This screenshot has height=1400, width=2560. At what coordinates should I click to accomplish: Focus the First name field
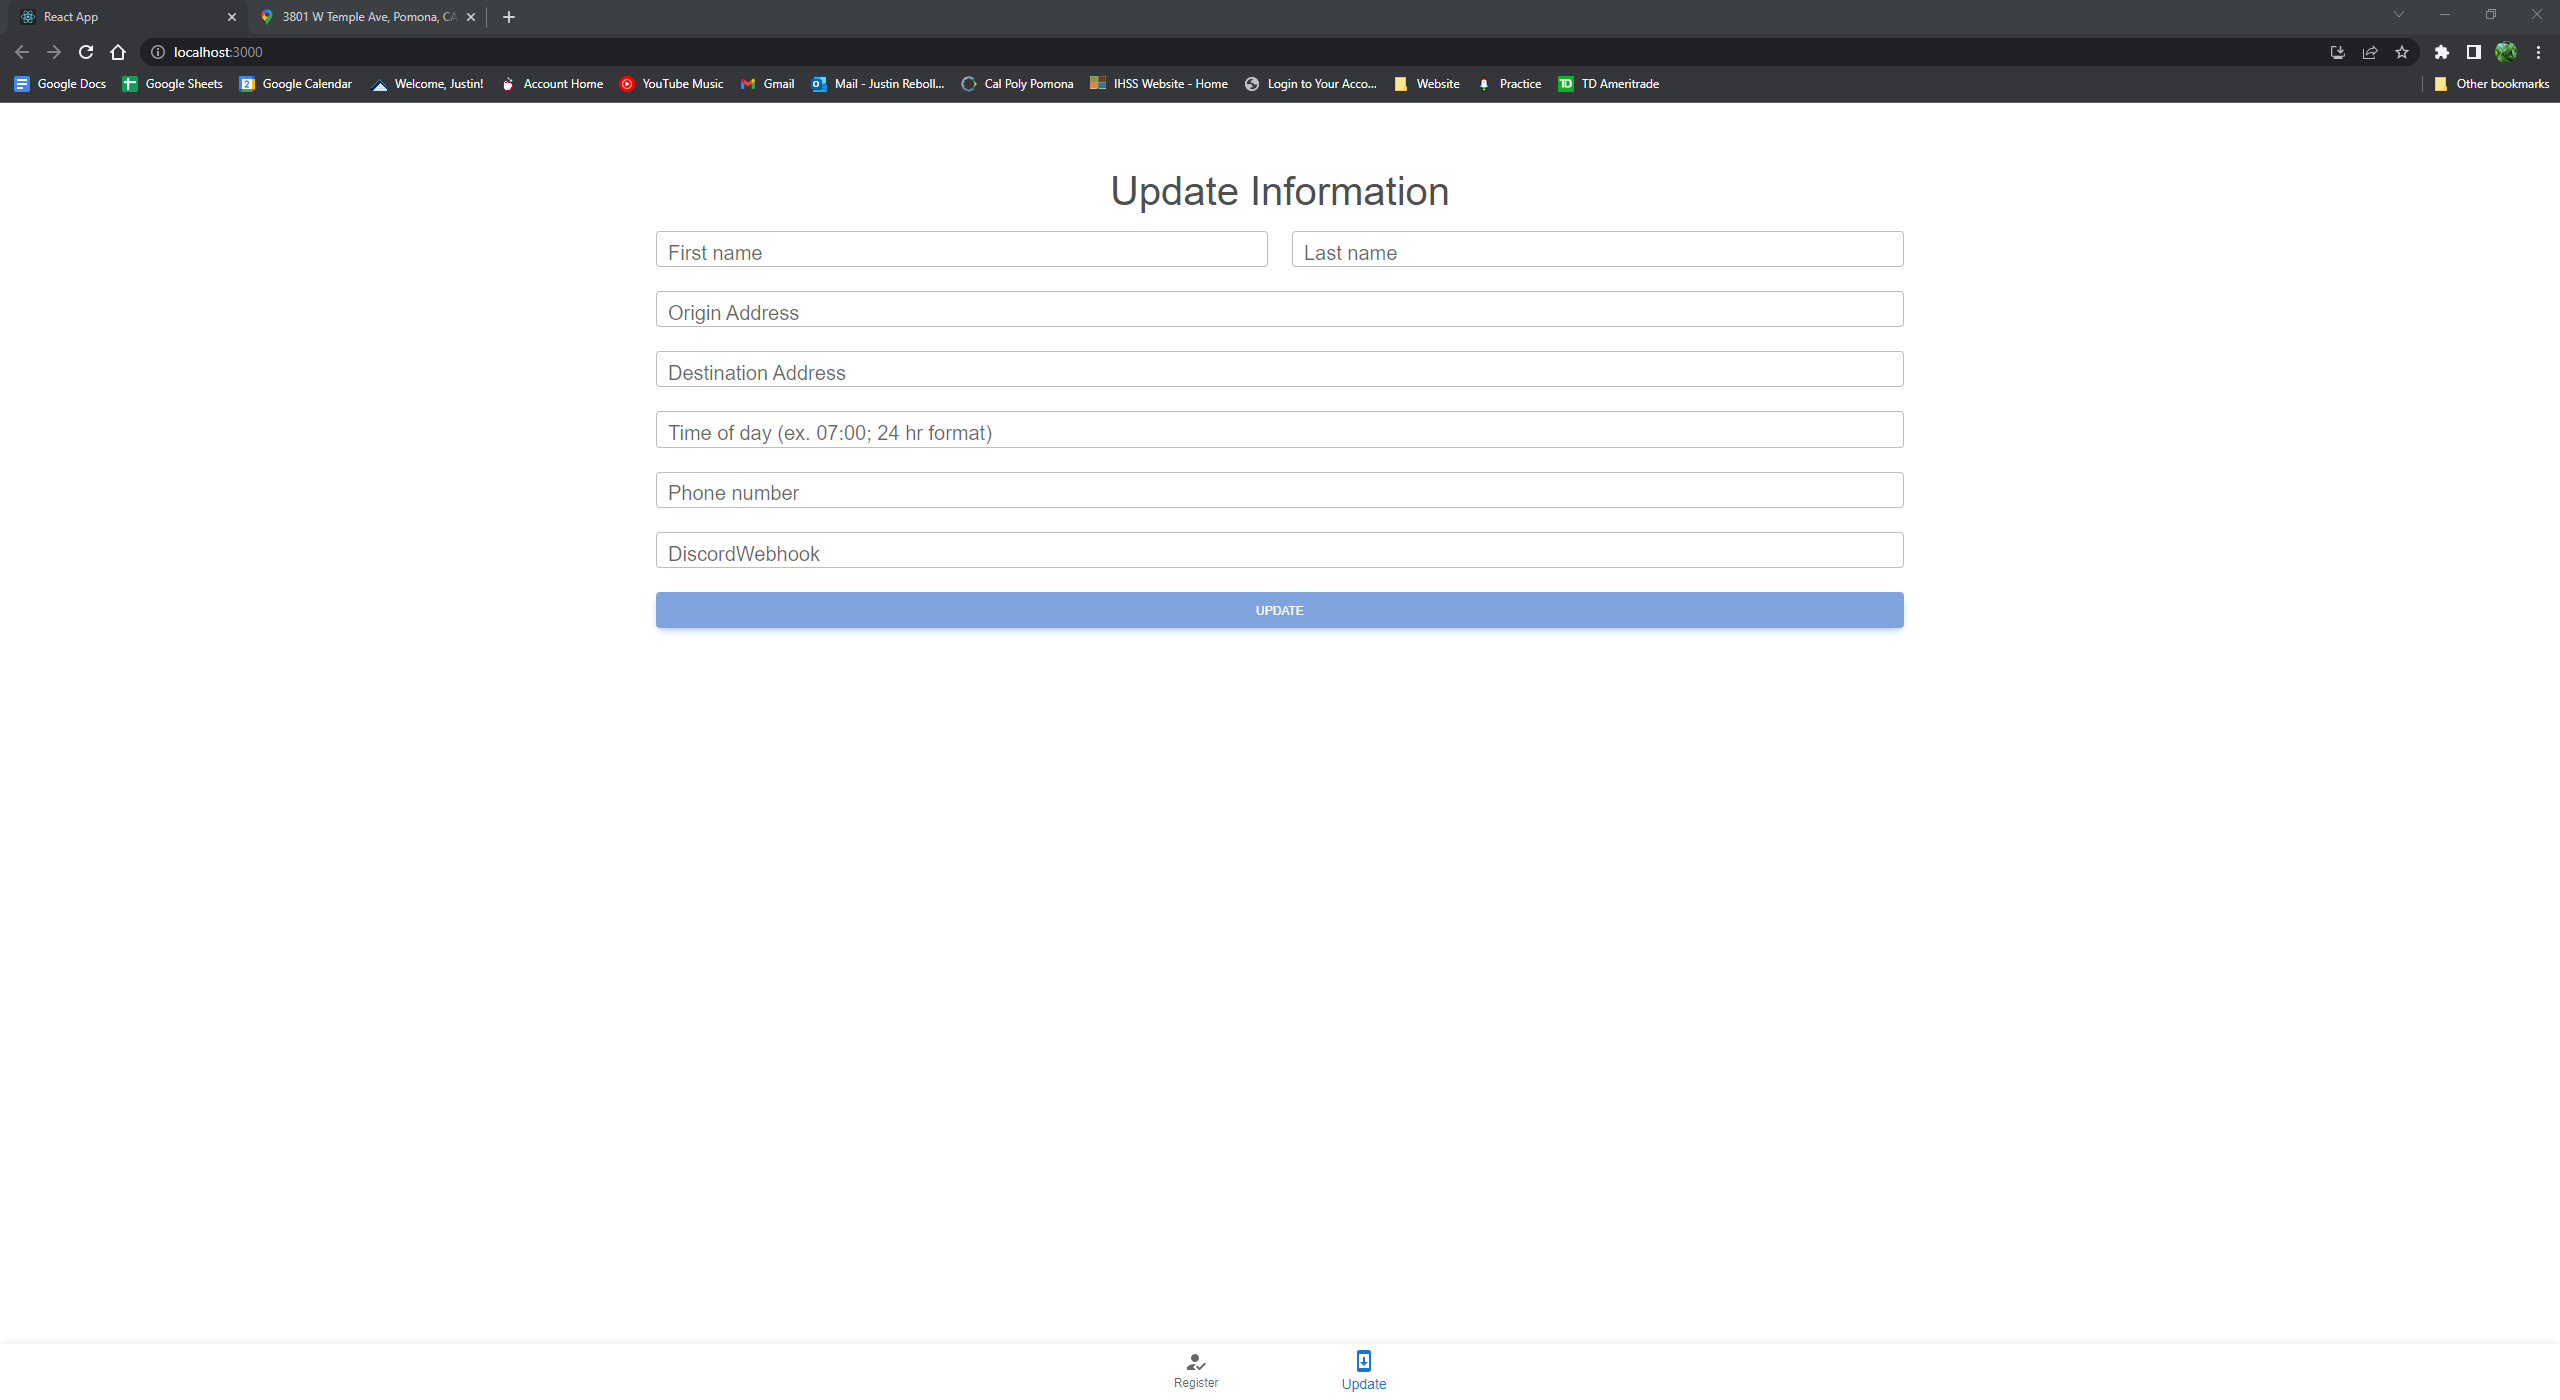point(961,250)
